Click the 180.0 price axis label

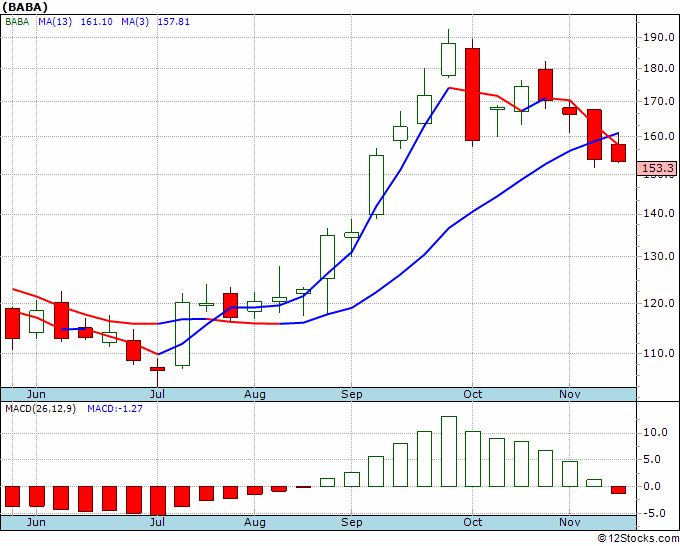coord(658,68)
